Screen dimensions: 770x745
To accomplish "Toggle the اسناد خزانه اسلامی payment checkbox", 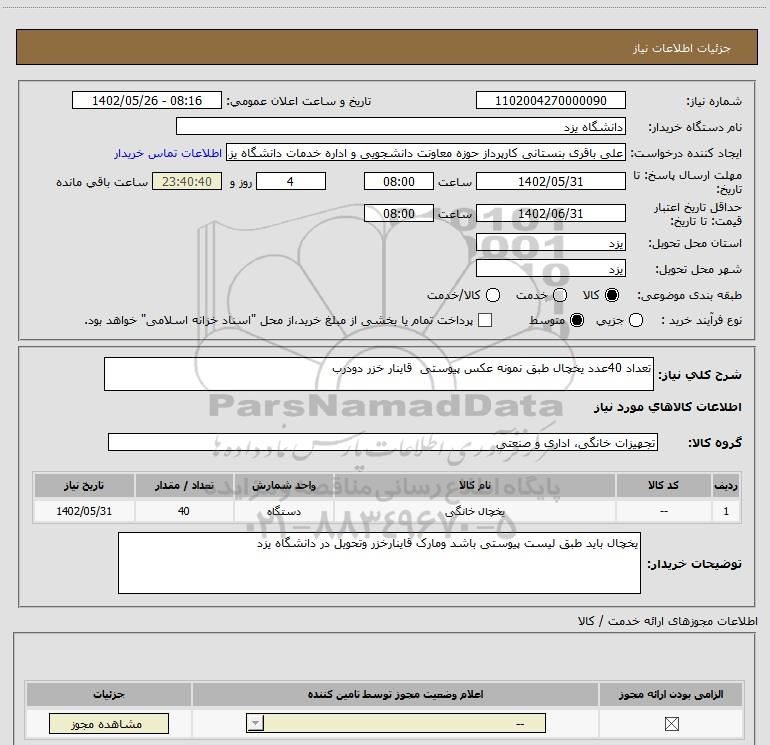I will coord(485,320).
